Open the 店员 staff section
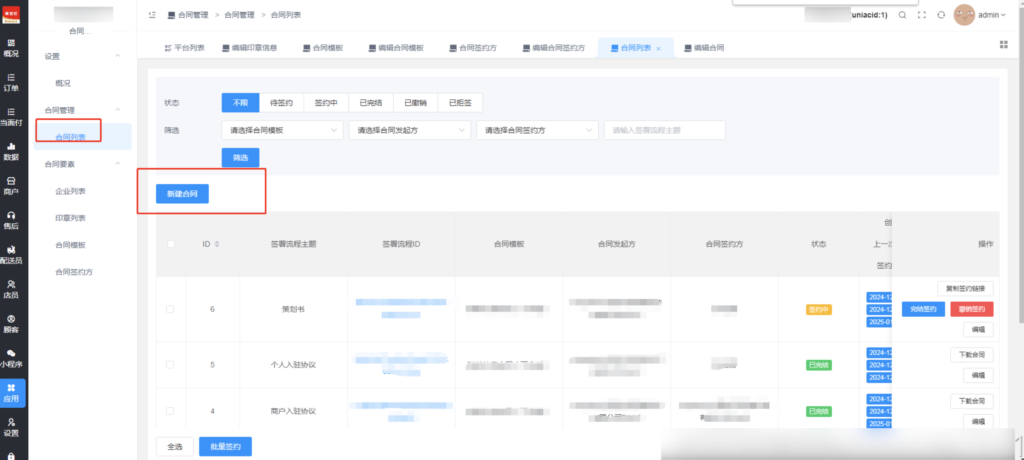This screenshot has width=1024, height=460. point(11,290)
